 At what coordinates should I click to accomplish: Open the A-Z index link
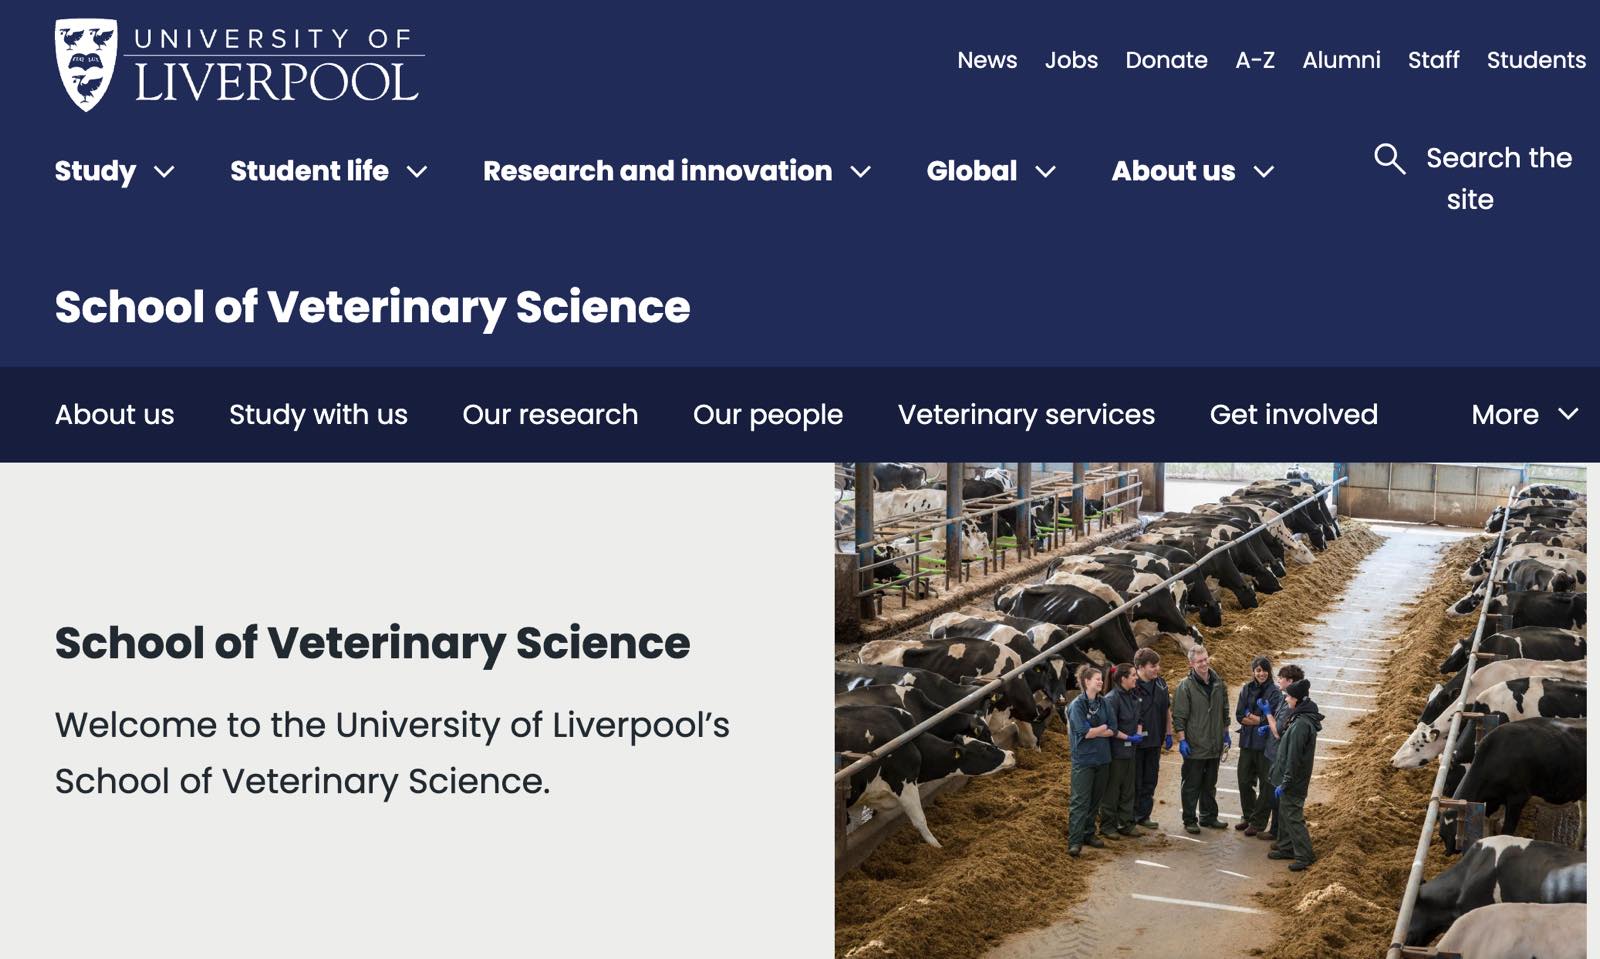point(1255,60)
